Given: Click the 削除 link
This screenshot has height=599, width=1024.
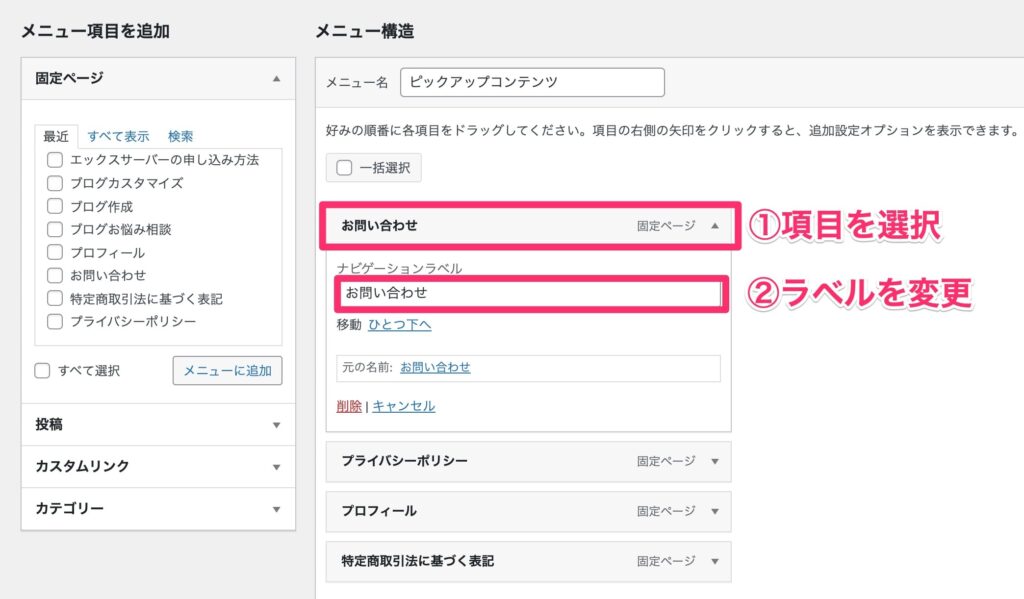Looking at the screenshot, I should click(349, 406).
